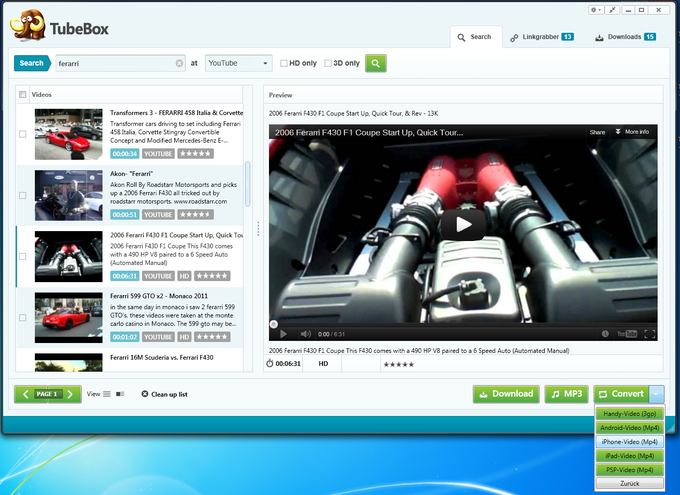Screen dimensions: 680x495
Task: Check the 2006 Ferrari F430 video
Action: [23, 256]
